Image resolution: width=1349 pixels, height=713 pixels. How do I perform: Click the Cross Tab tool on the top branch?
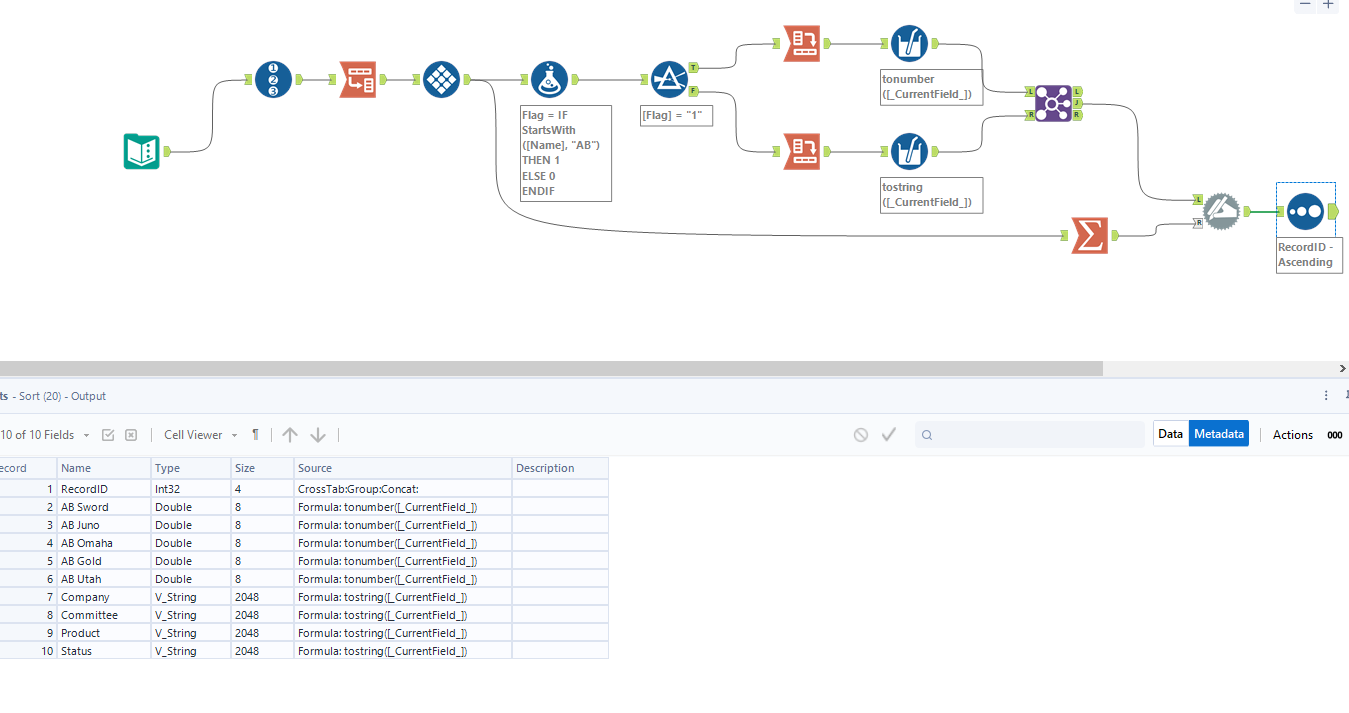801,43
